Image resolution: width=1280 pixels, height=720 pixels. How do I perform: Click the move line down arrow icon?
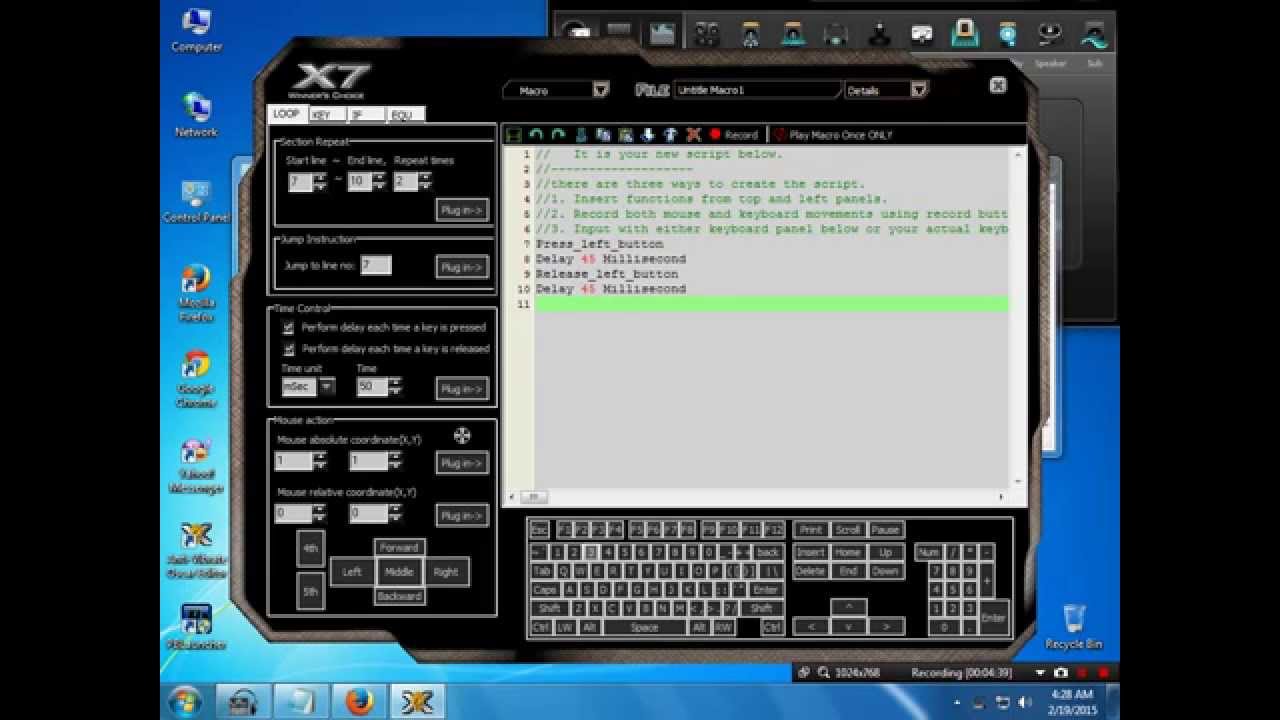[x=648, y=134]
